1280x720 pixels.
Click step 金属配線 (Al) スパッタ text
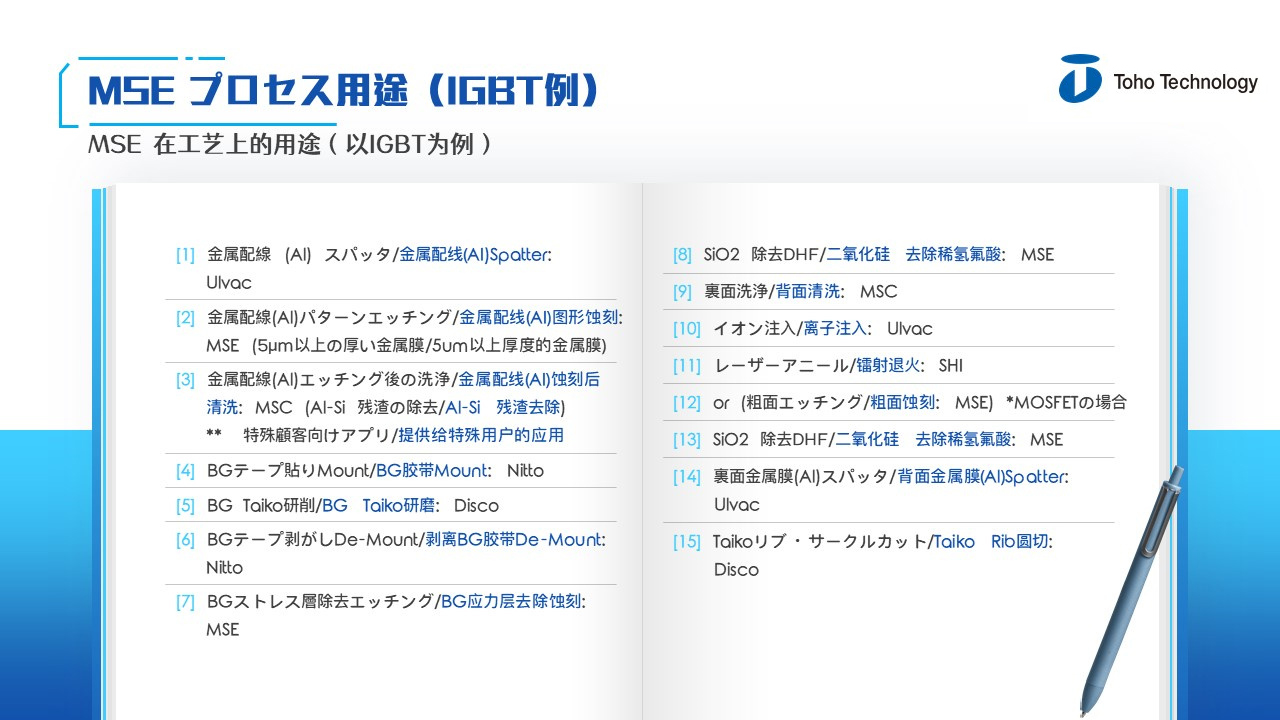coord(299,255)
